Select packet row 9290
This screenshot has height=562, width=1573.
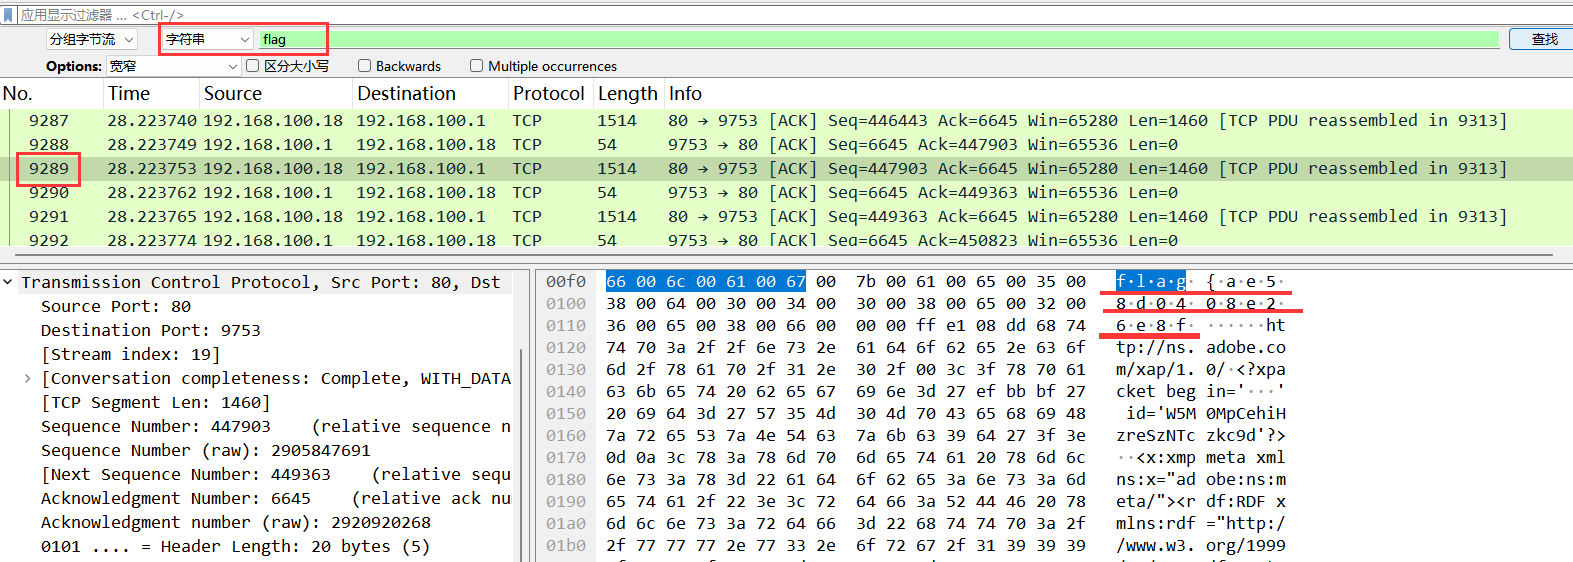click(786, 193)
